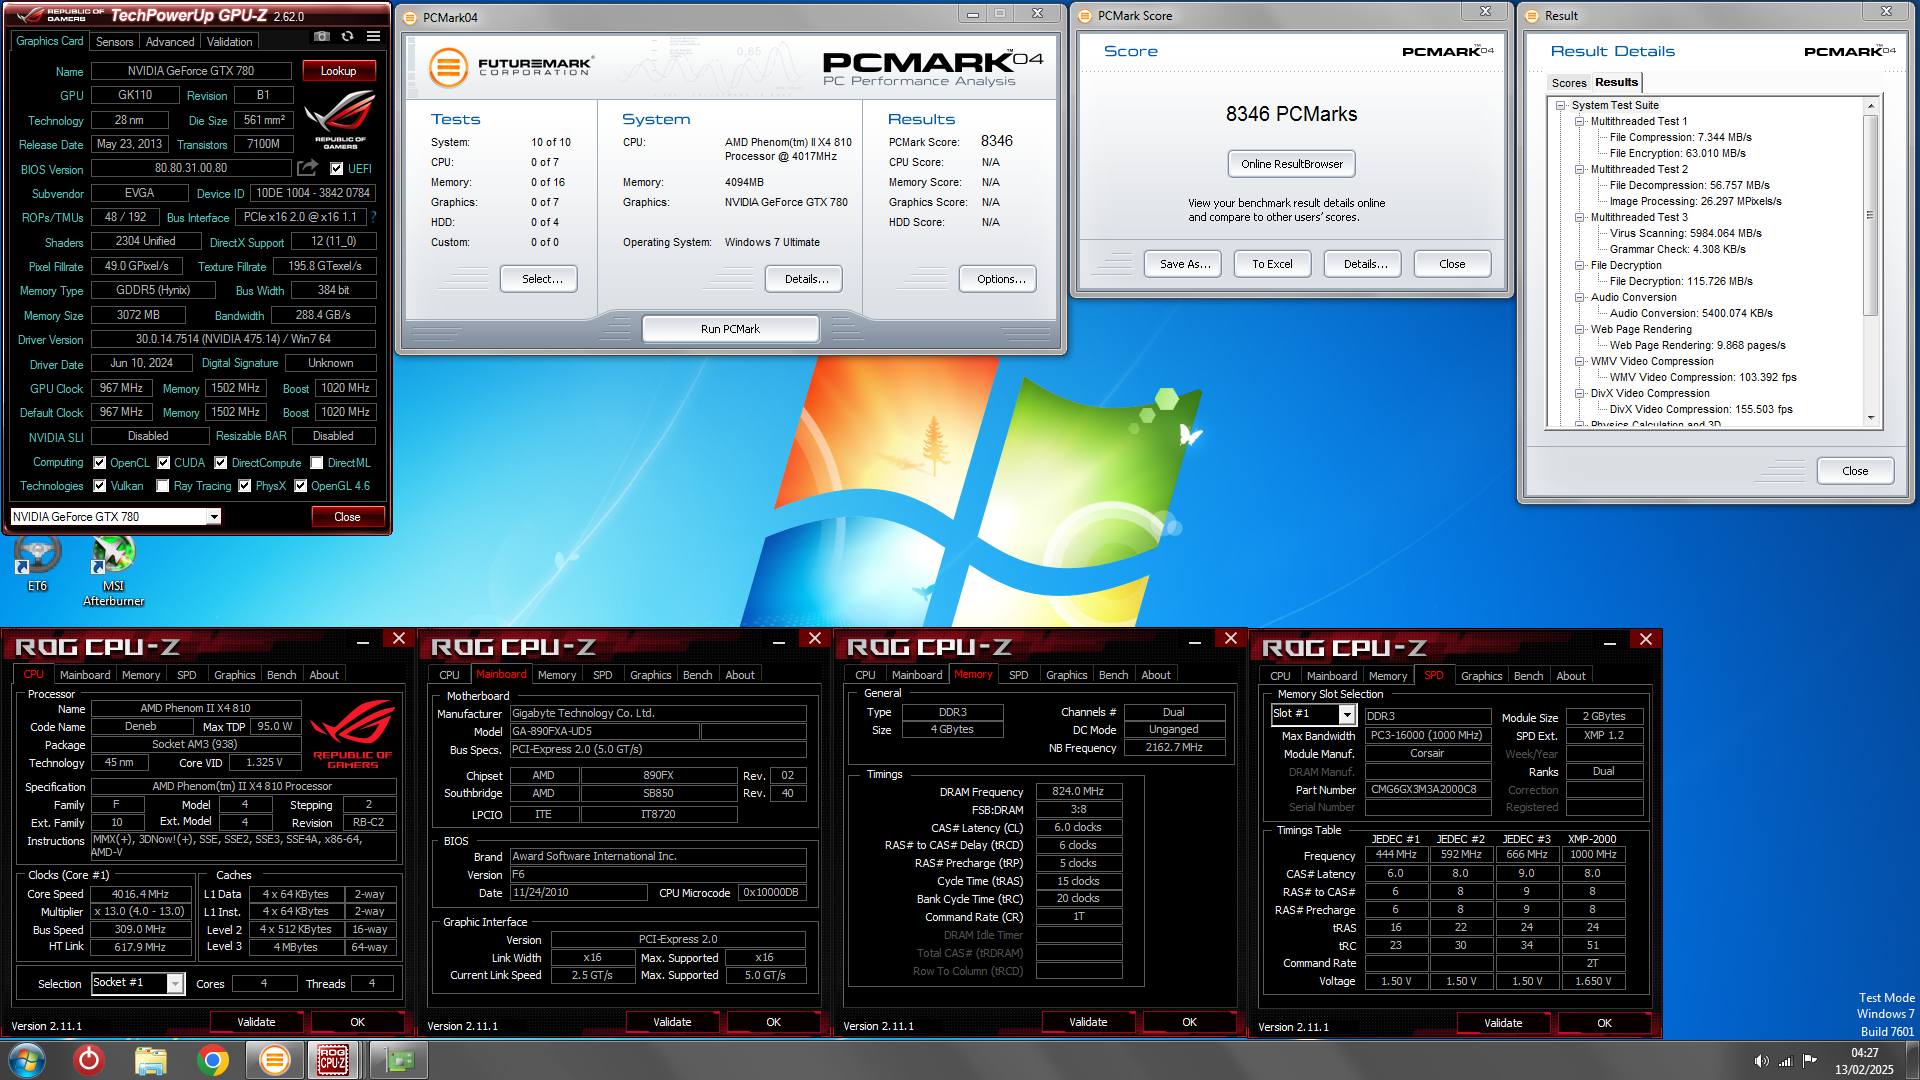Open Slot #1 dropdown in SPD window
Screen dimensions: 1920x1080
[x=1347, y=715]
